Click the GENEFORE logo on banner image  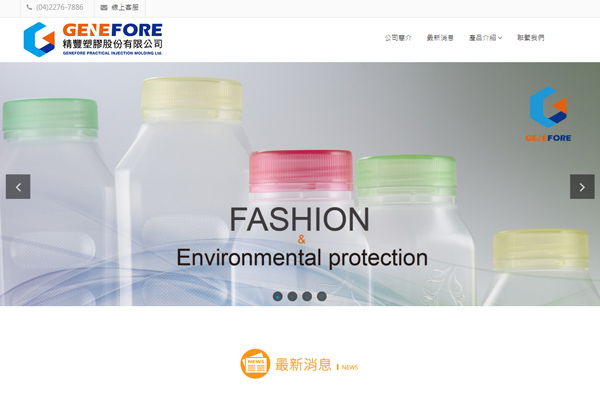pos(548,114)
